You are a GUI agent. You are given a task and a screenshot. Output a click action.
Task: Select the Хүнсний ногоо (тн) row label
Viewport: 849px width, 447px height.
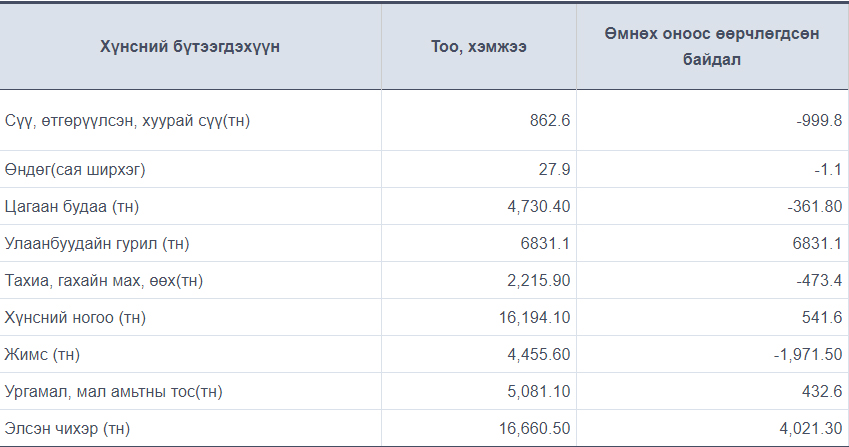click(75, 317)
